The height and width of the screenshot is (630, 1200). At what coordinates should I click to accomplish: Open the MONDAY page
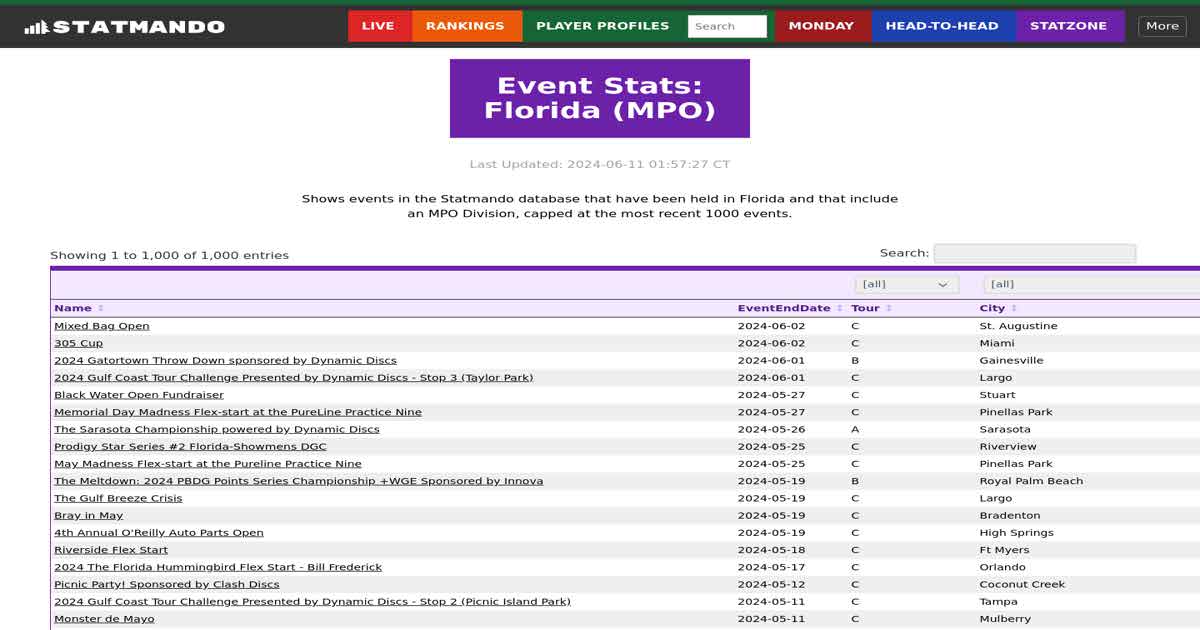coord(822,25)
